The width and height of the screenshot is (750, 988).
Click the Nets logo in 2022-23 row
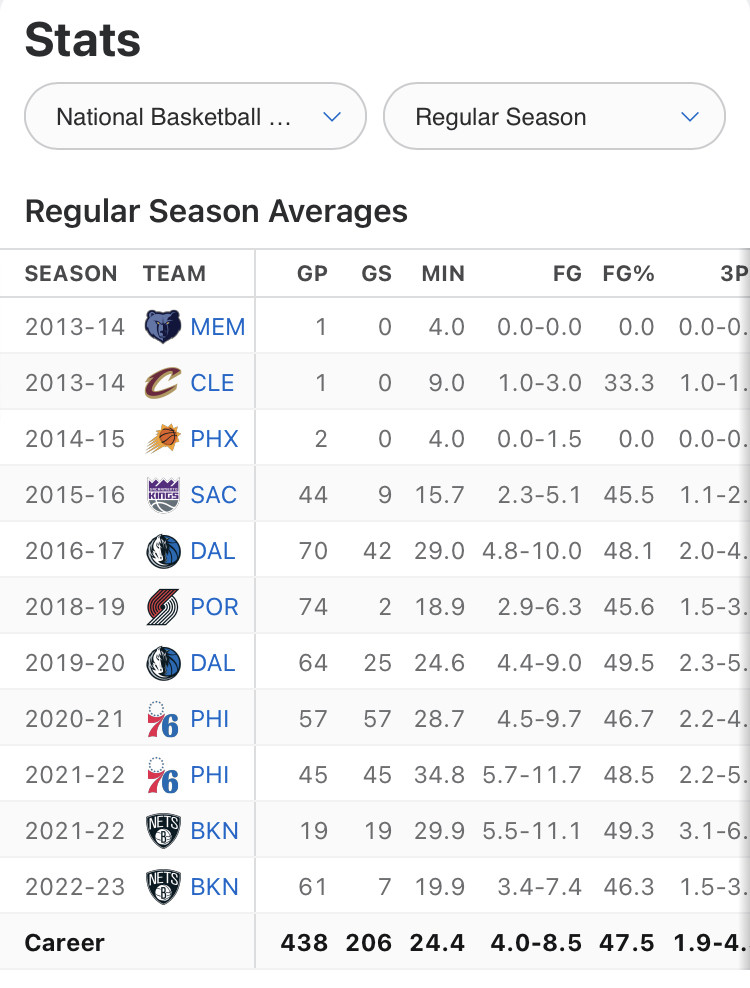point(163,887)
